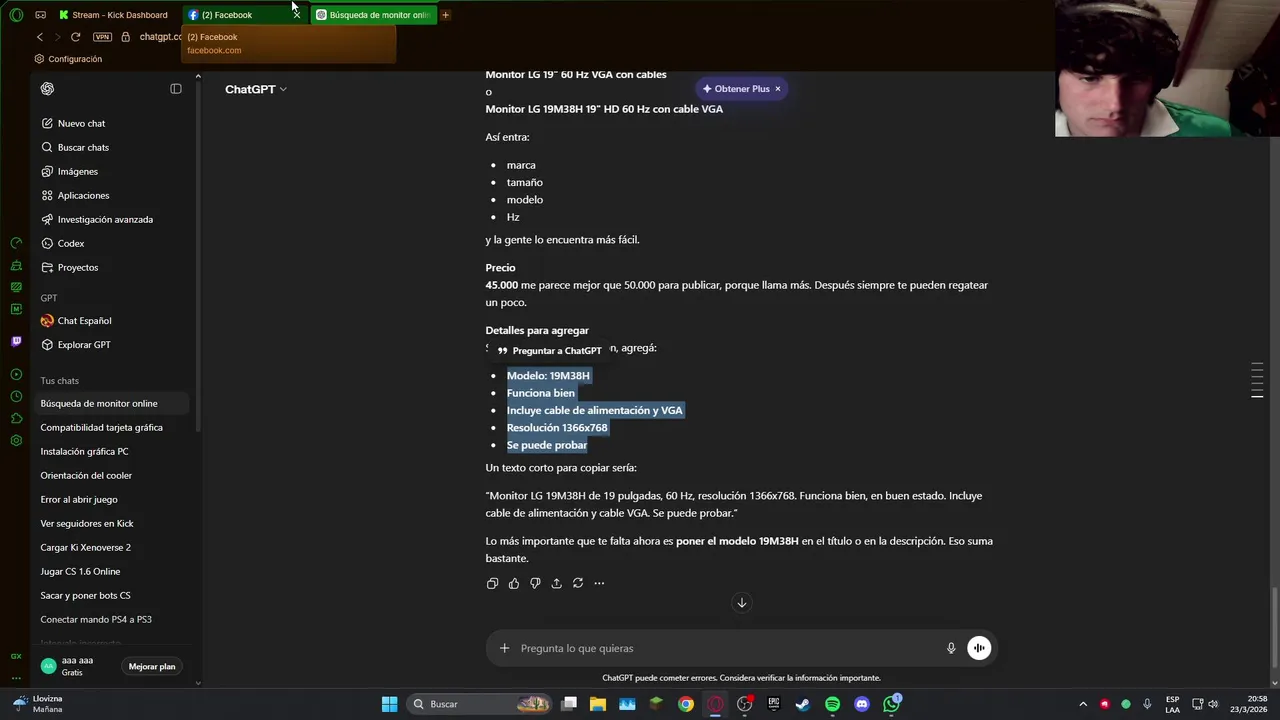Give thumbs up to response
The image size is (1280, 720).
pyautogui.click(x=514, y=583)
